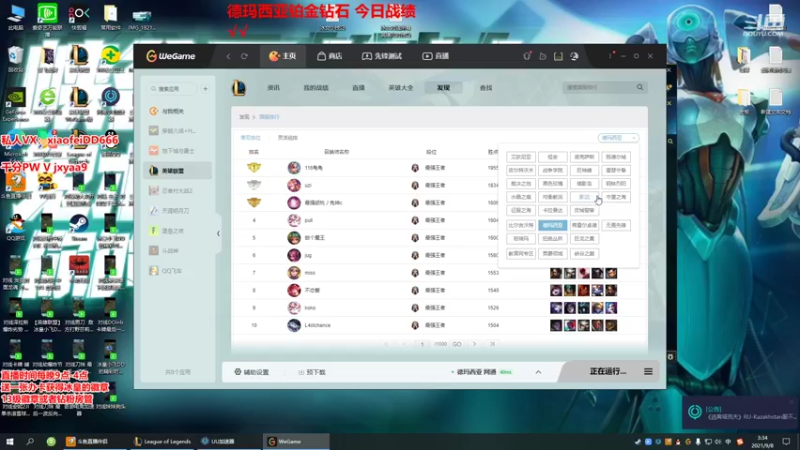Choose server 黑色玫瑰 in the list
The height and width of the screenshot is (450, 800).
553,184
